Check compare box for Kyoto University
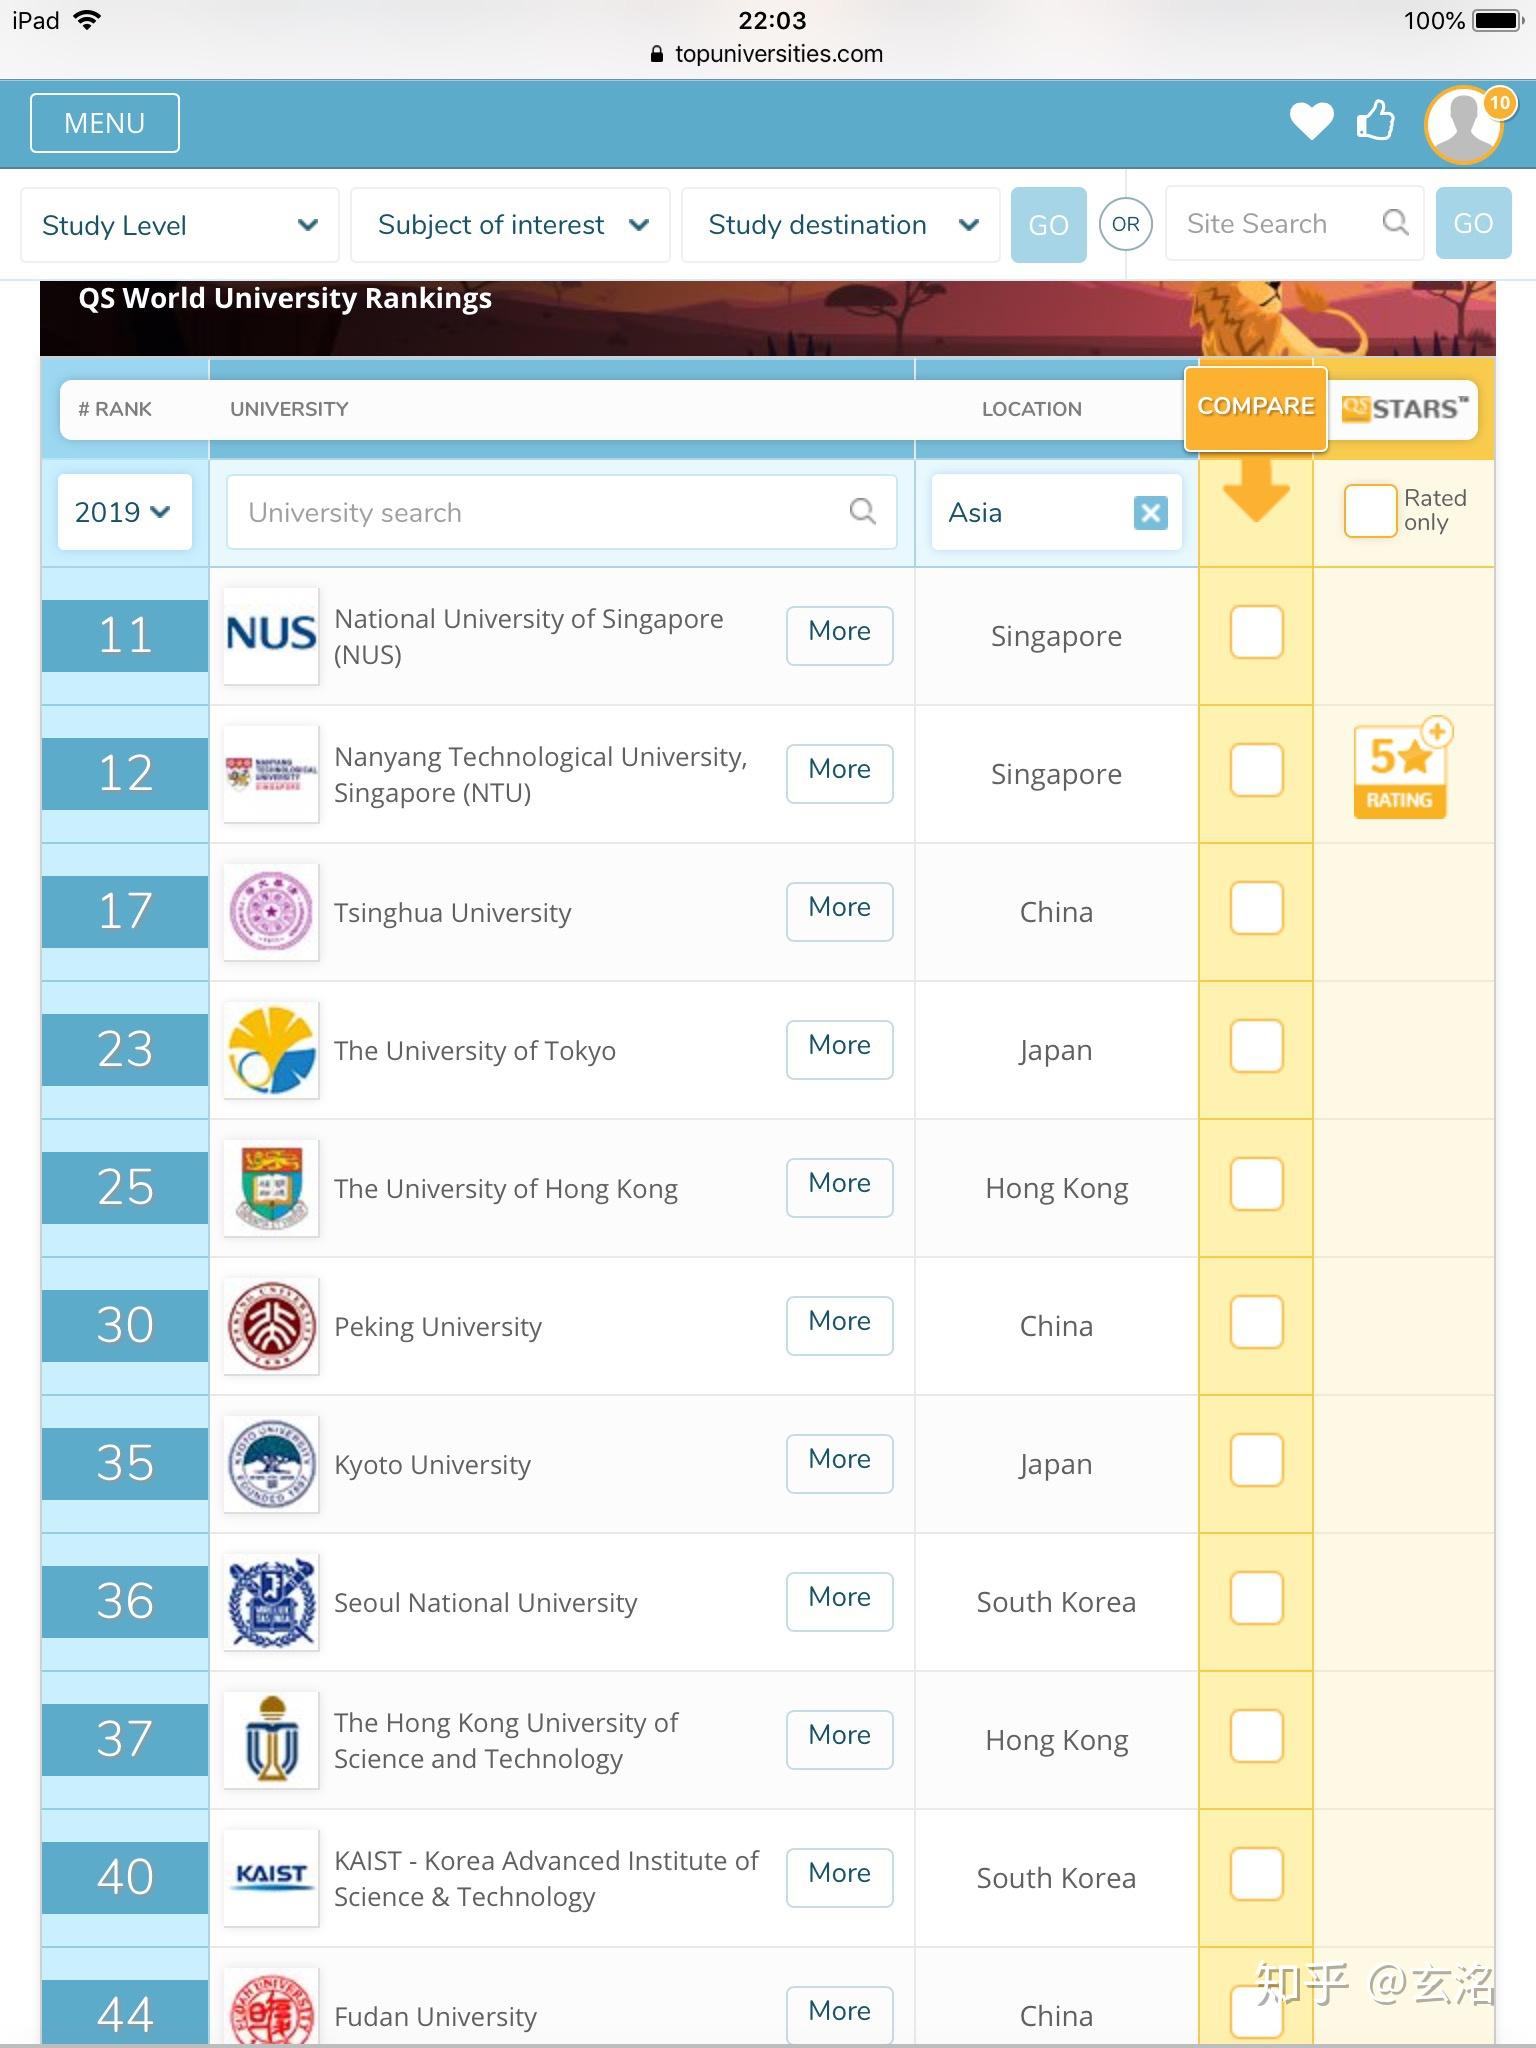The height and width of the screenshot is (2048, 1536). (1256, 1460)
